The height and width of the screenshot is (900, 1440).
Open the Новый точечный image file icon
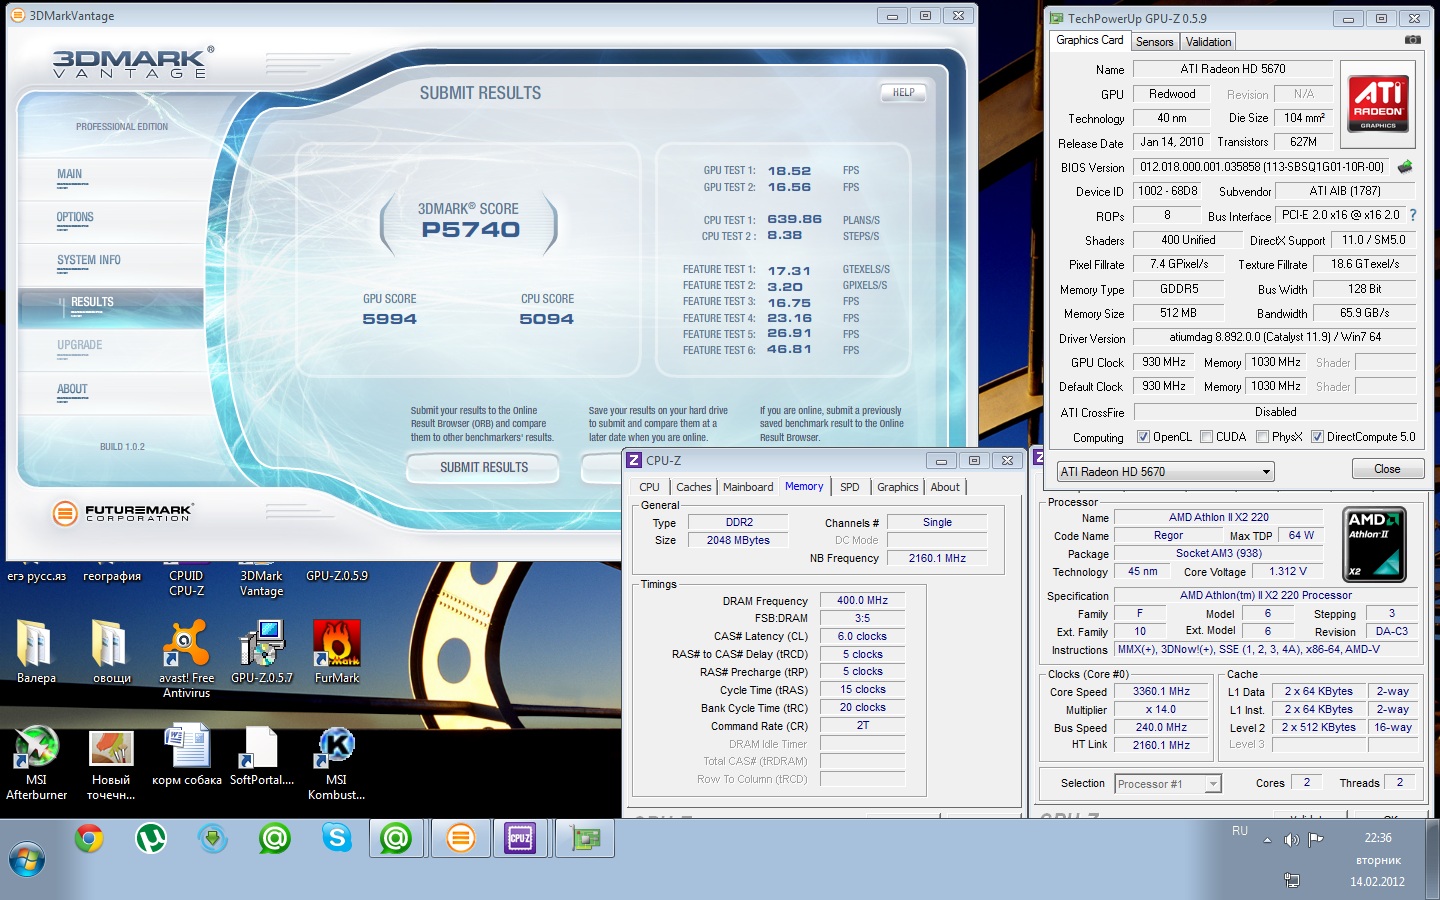(111, 762)
